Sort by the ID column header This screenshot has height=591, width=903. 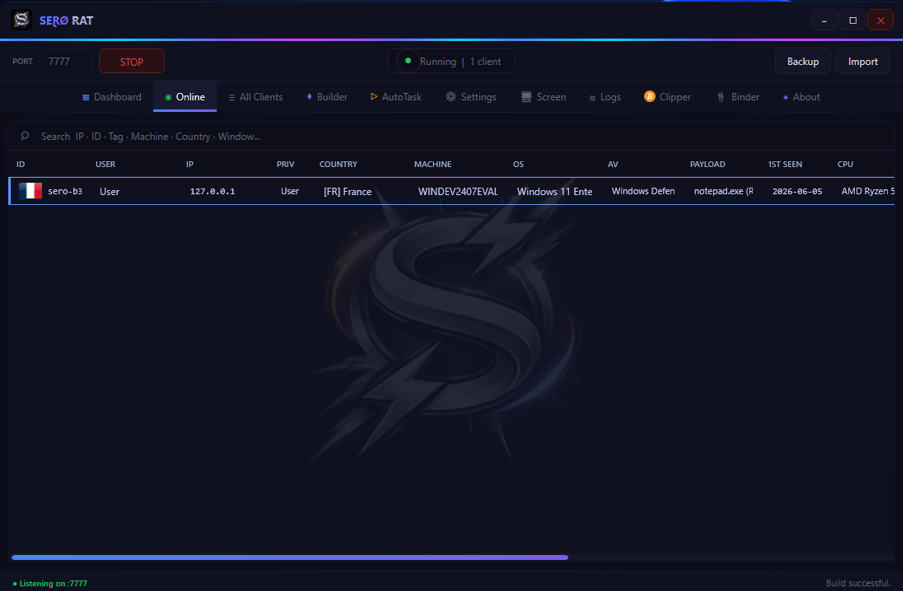(x=21, y=164)
